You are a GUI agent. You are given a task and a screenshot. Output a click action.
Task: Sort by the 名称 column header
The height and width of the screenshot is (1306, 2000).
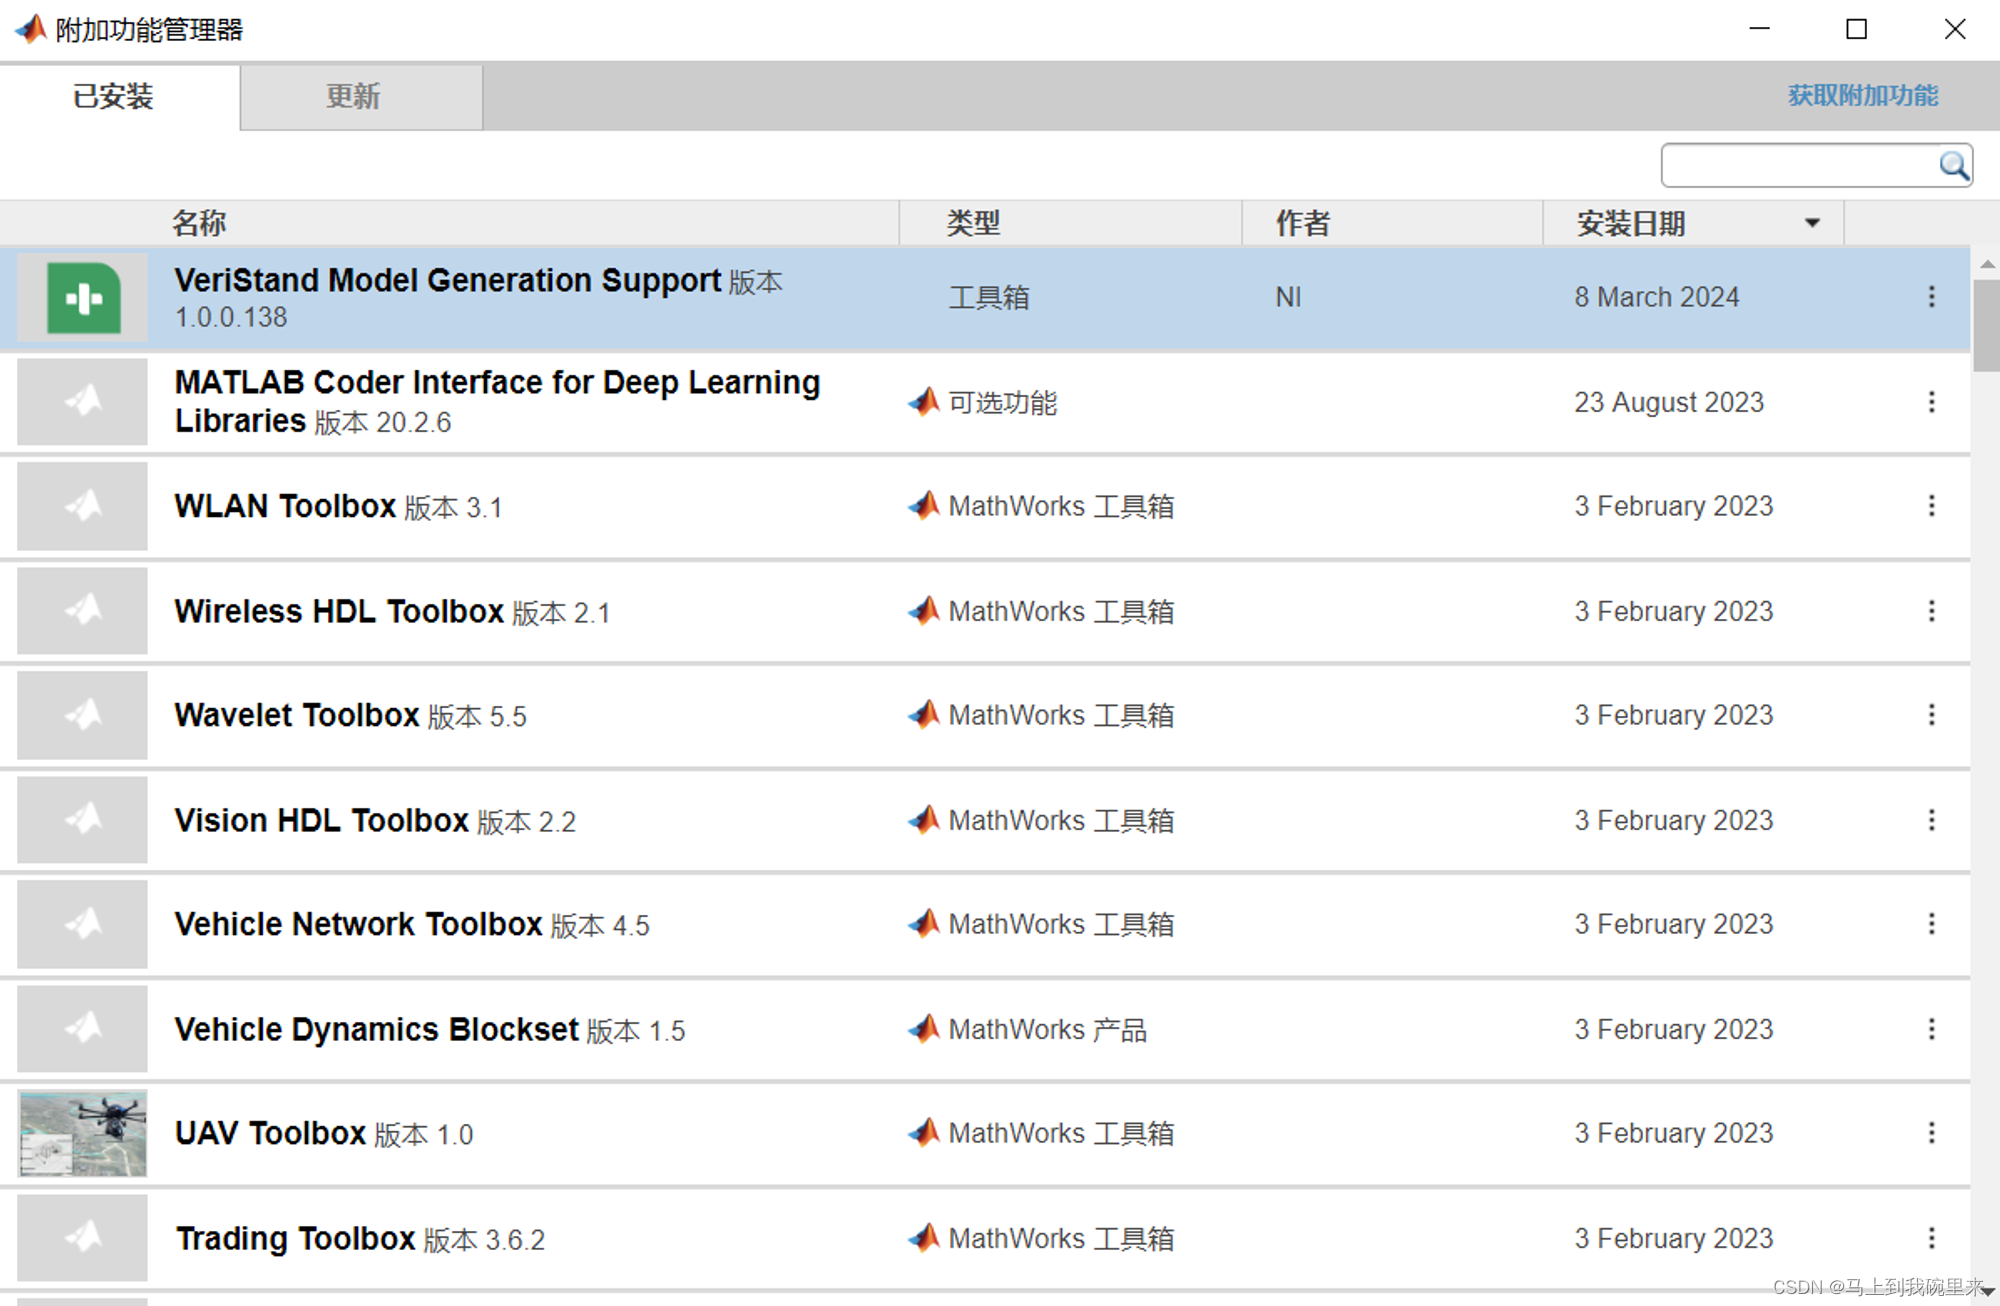coord(199,223)
